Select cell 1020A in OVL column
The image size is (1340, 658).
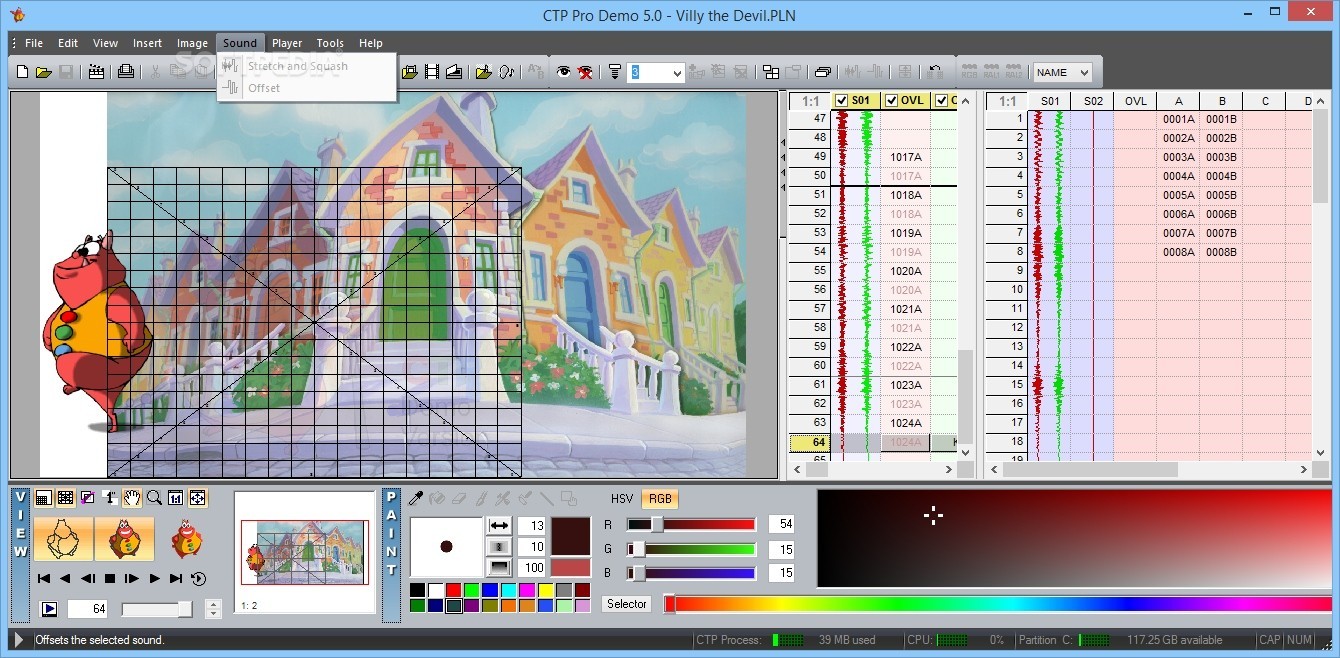point(906,271)
